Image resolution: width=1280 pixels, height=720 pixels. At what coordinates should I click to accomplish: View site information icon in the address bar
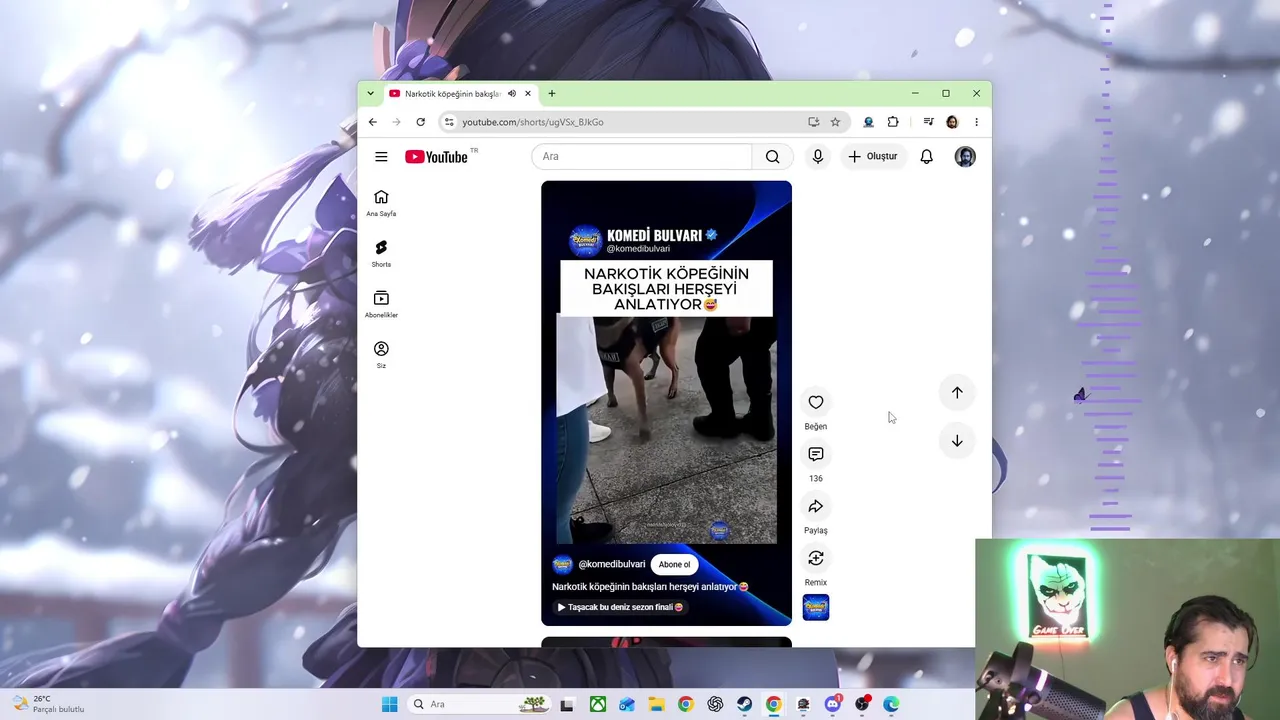pos(449,122)
